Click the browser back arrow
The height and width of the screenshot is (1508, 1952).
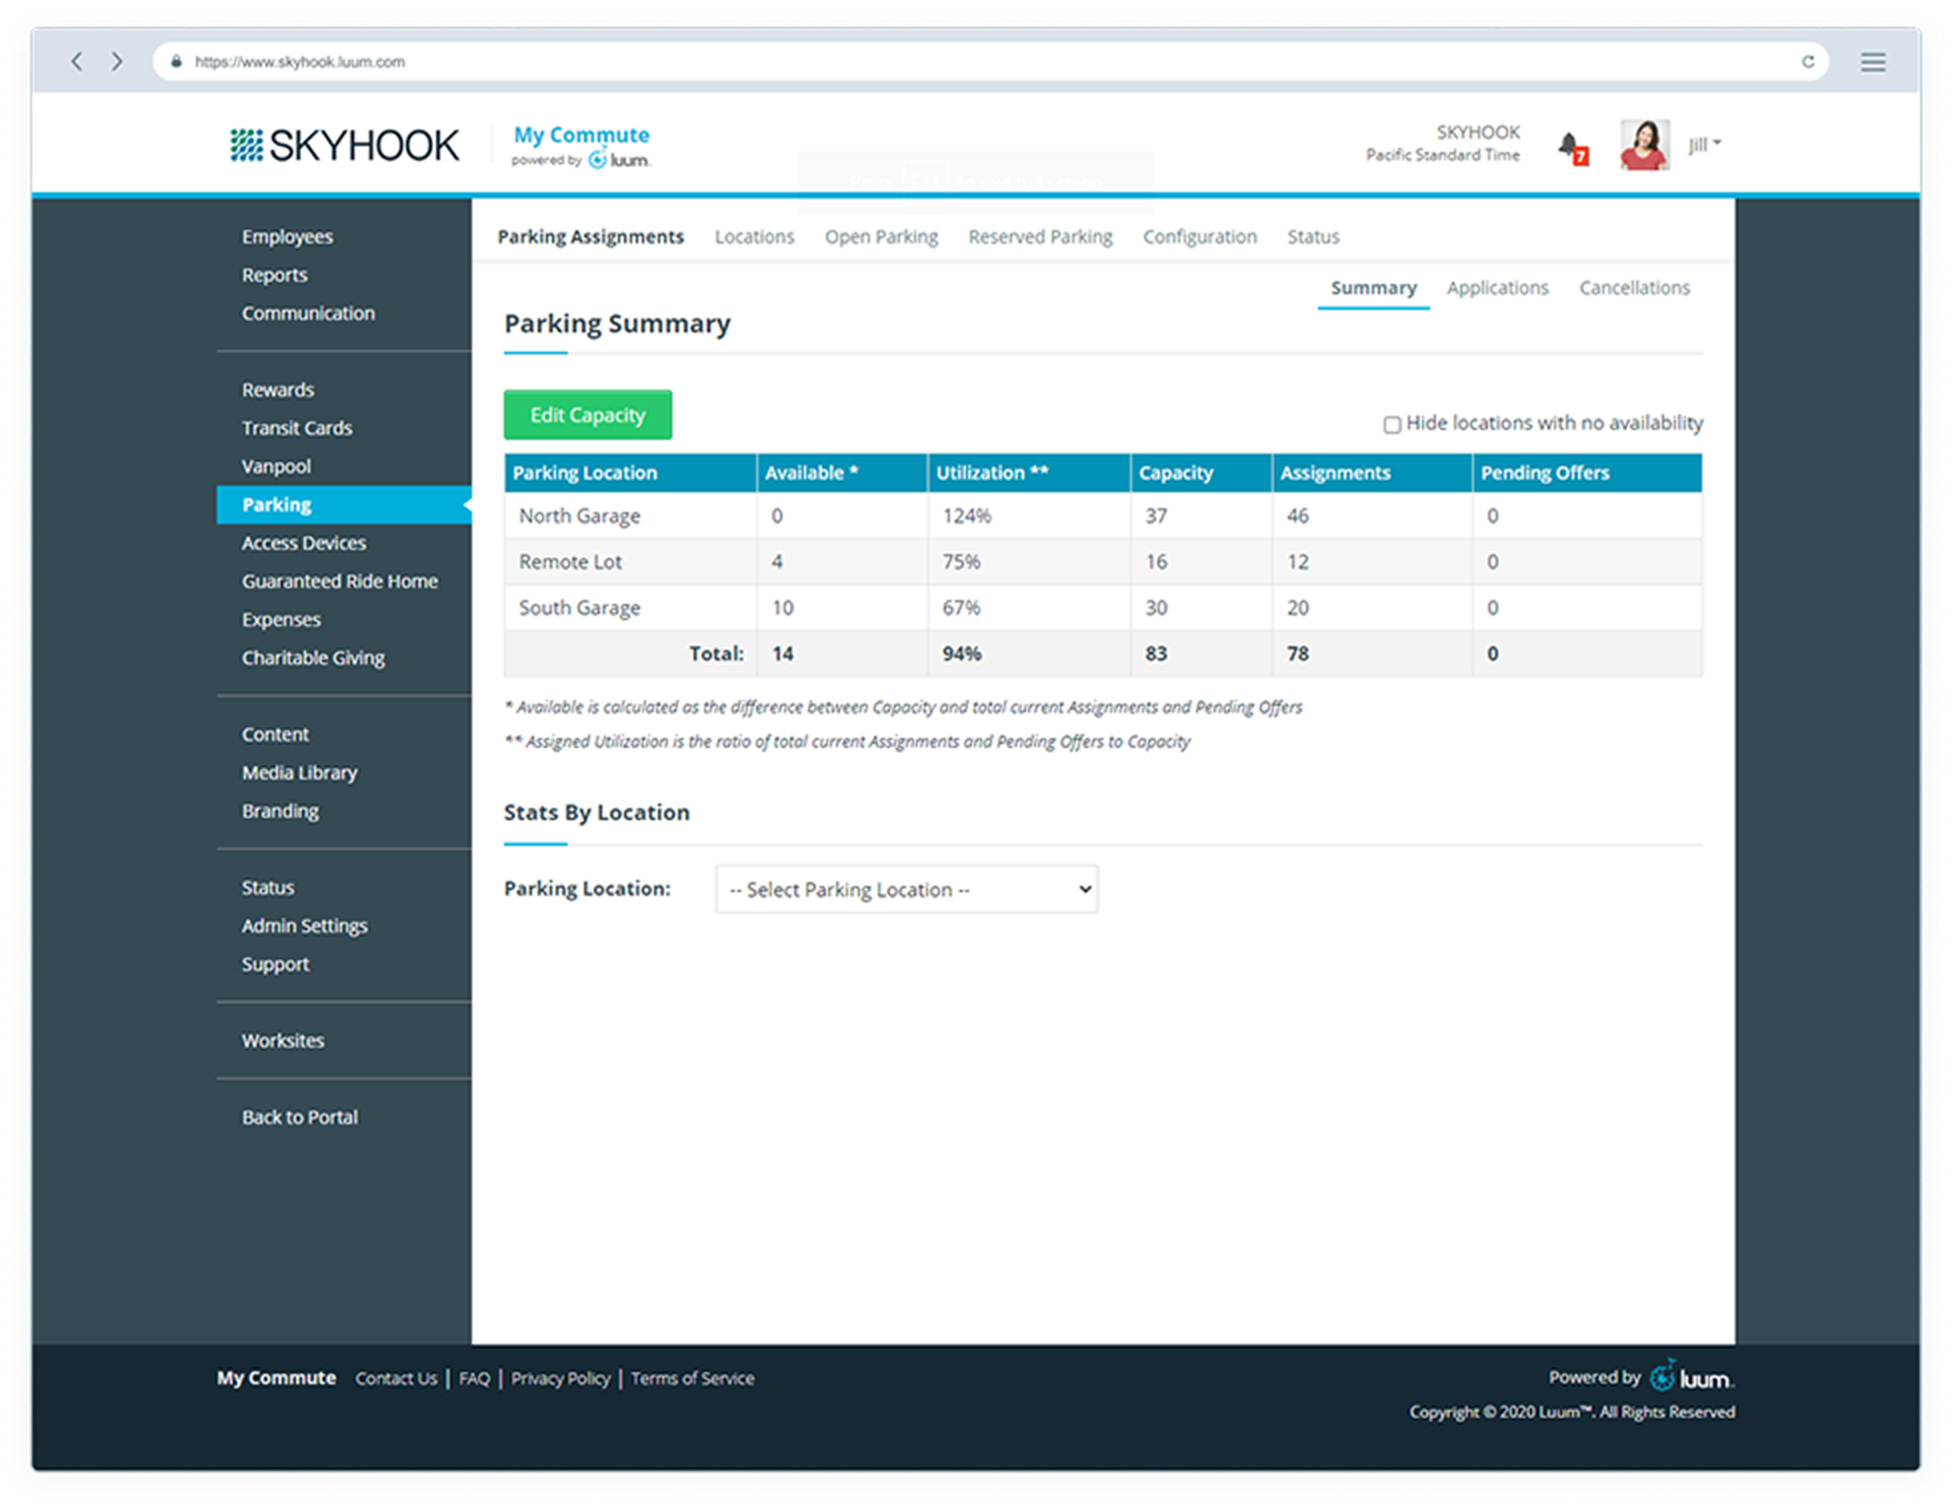coord(76,62)
